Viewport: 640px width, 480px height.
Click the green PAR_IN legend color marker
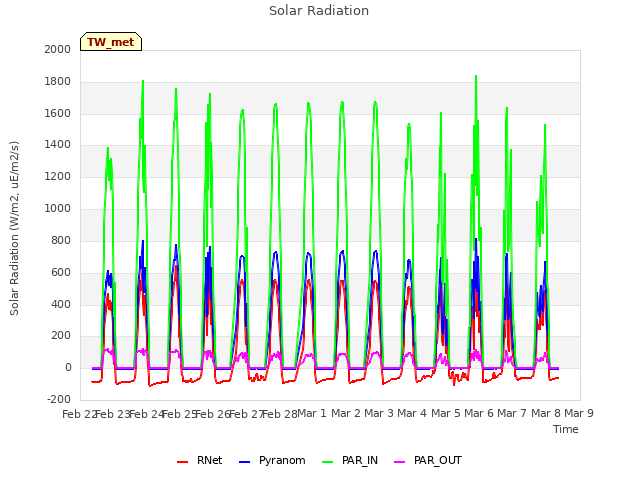(327, 462)
